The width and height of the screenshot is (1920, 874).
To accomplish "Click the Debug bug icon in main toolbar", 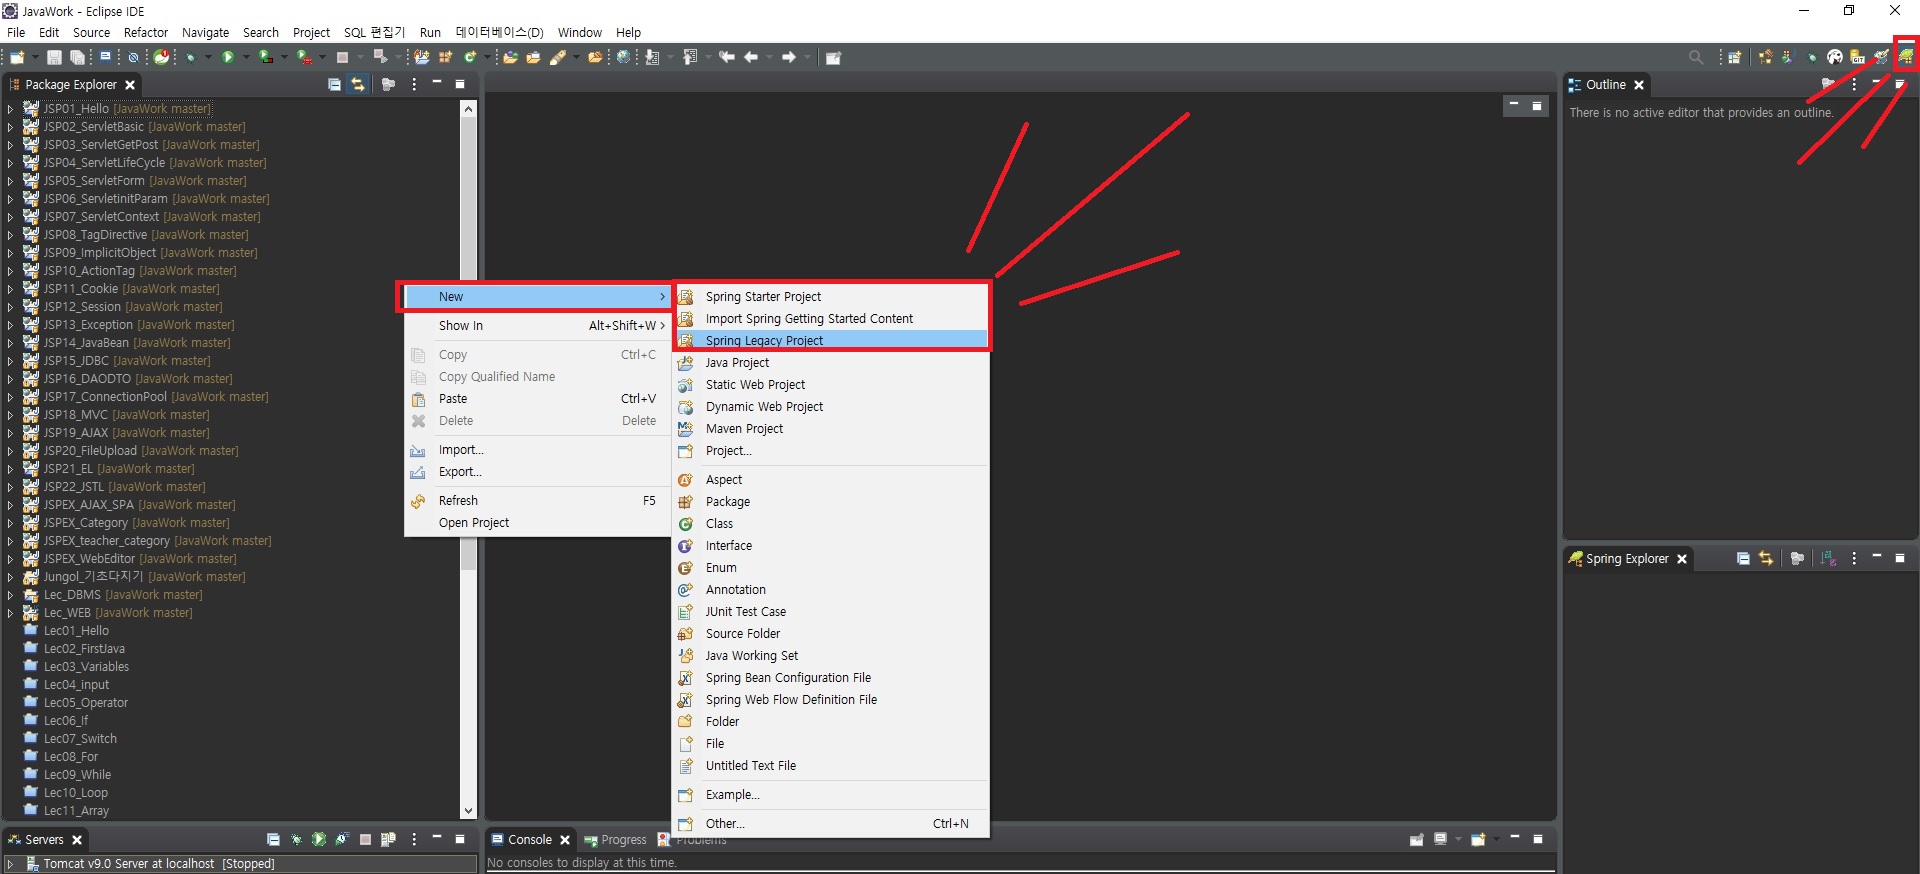I will (190, 57).
